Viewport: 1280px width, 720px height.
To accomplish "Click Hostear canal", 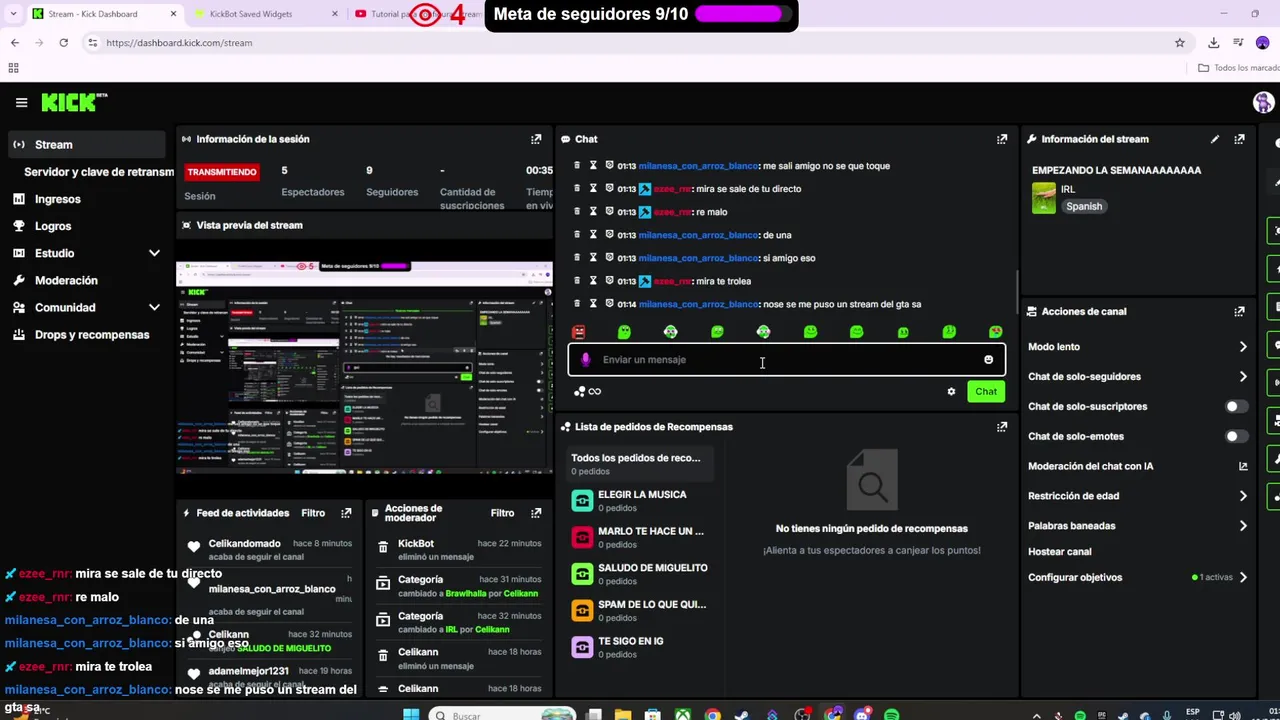I will pos(1059,552).
